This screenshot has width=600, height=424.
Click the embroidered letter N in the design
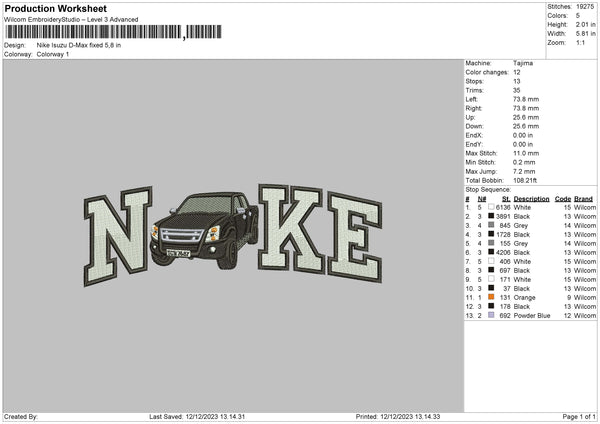click(x=118, y=236)
